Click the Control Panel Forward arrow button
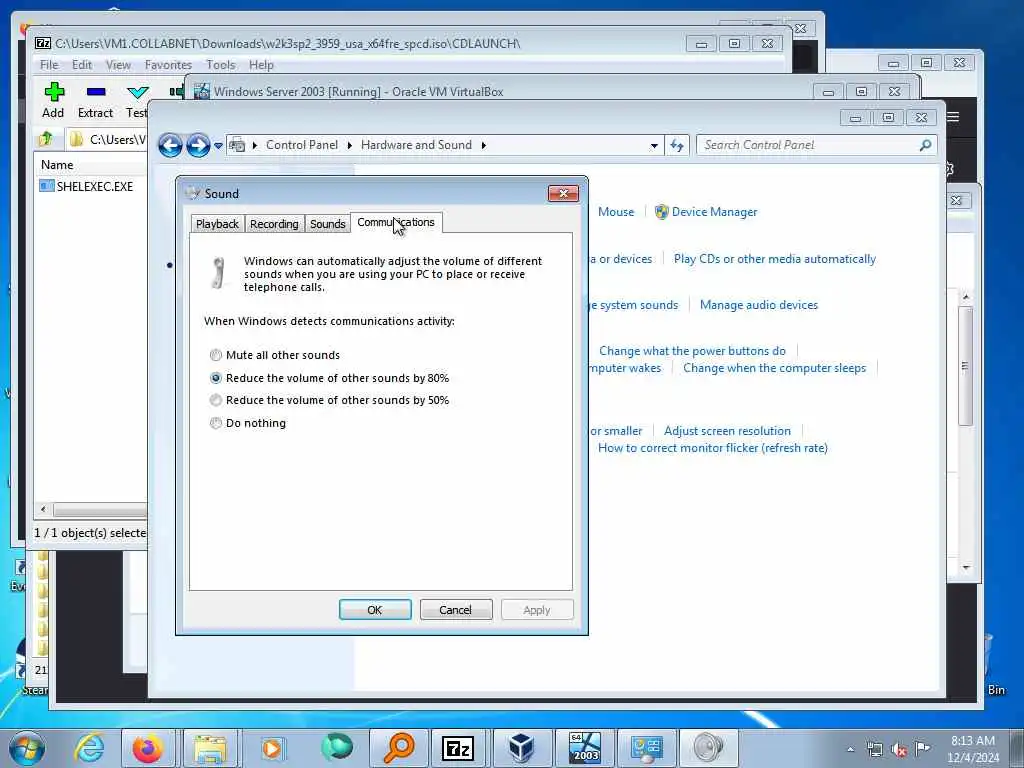This screenshot has height=768, width=1024. (x=198, y=145)
